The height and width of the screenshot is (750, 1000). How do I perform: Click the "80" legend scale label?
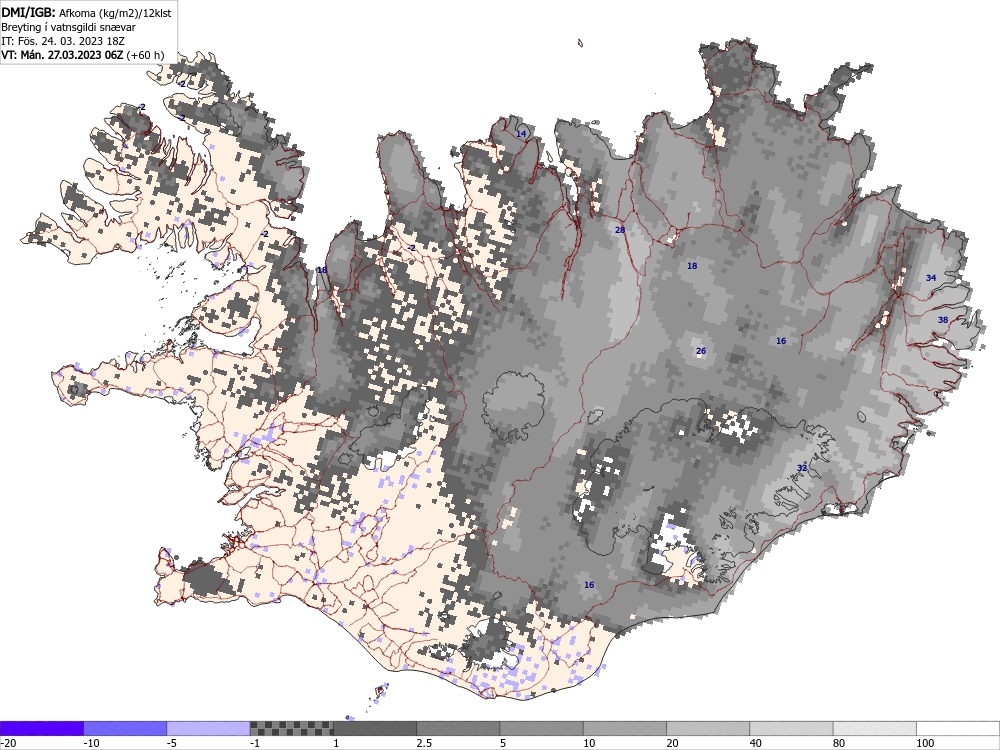839,744
